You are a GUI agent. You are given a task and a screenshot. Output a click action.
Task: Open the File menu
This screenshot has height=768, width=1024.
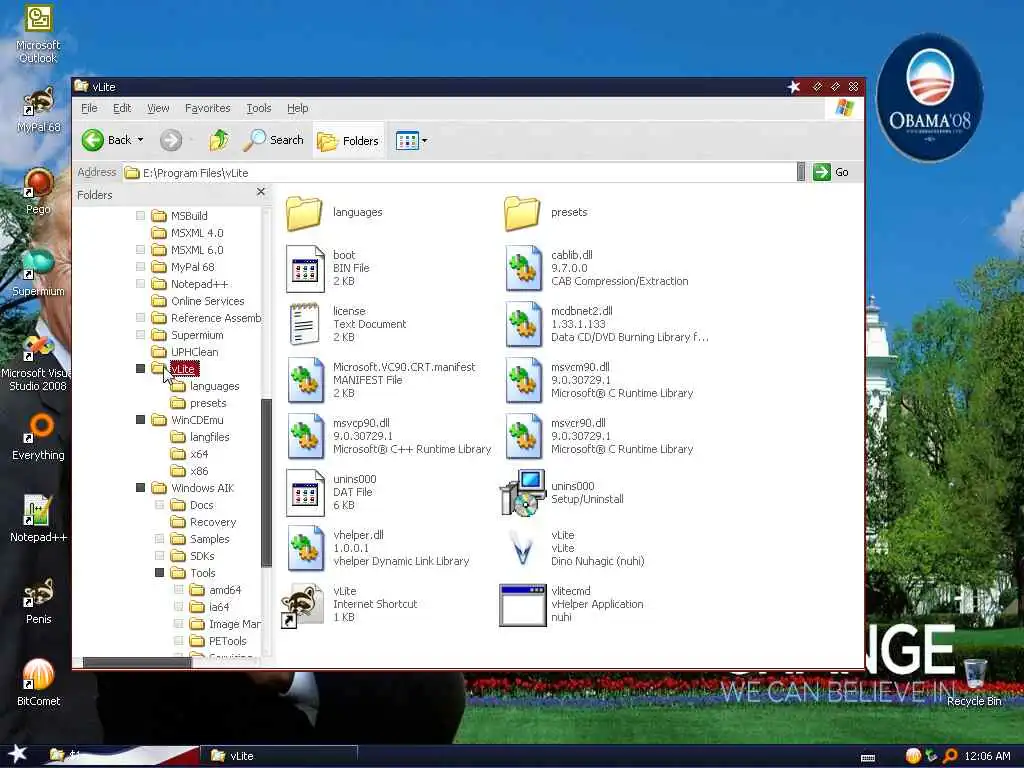click(89, 108)
